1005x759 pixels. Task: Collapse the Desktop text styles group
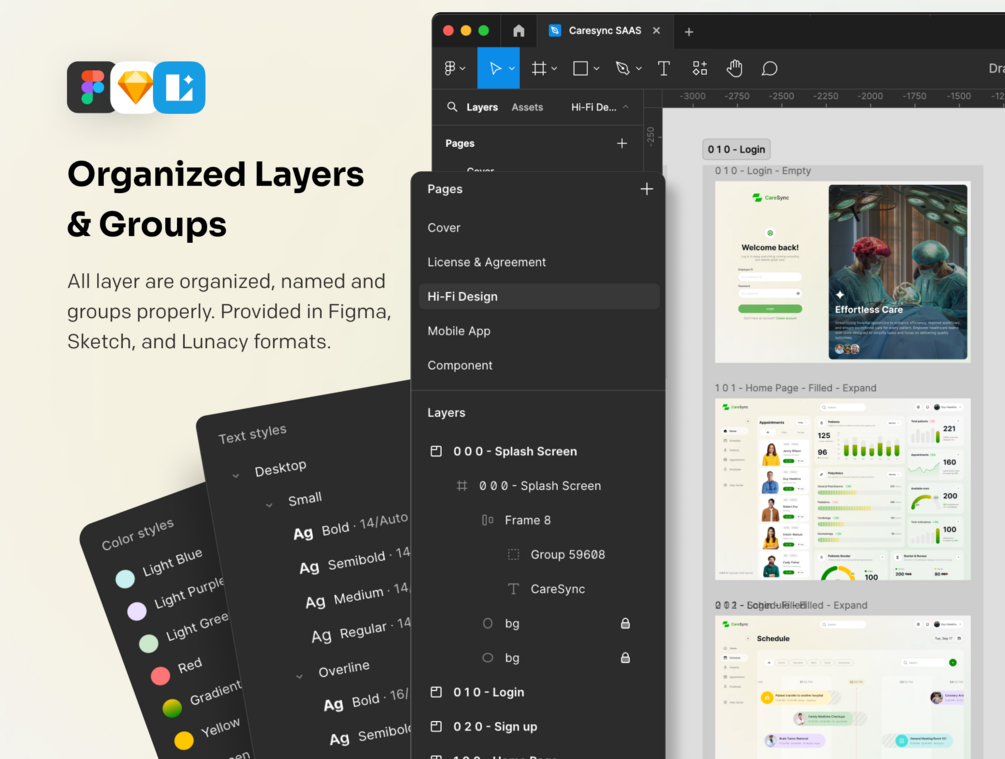(236, 476)
